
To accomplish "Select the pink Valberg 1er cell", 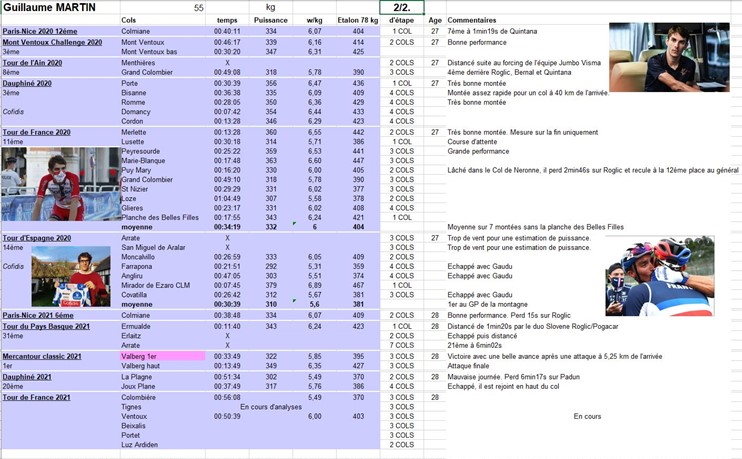I will pyautogui.click(x=163, y=356).
